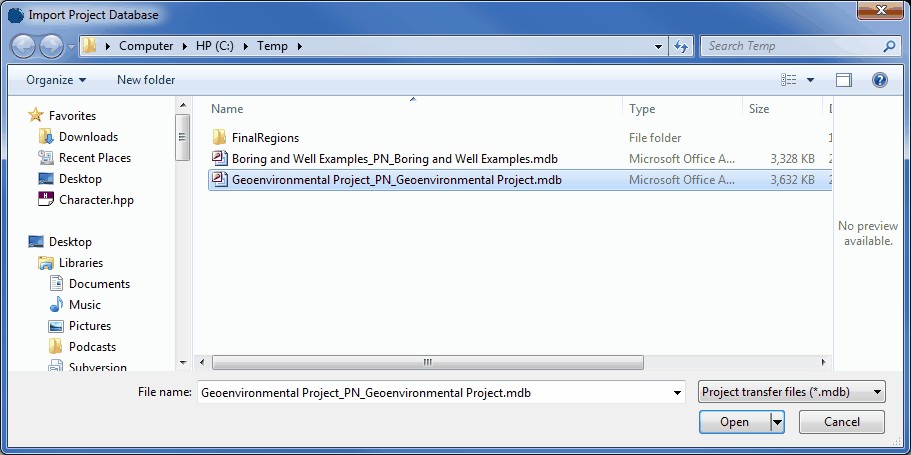The image size is (911, 455).
Task: Click the change view icon
Action: [x=789, y=80]
